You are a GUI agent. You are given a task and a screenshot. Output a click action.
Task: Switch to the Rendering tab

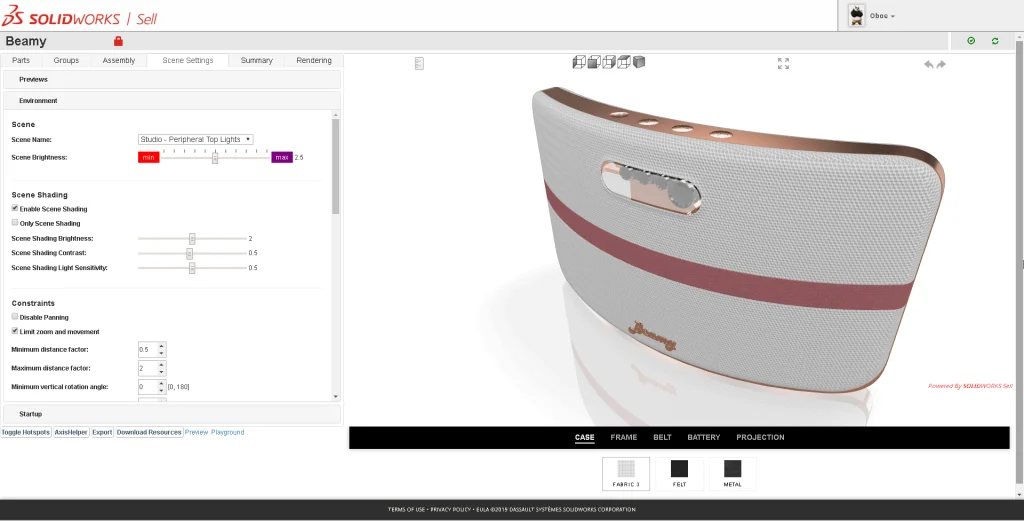314,60
